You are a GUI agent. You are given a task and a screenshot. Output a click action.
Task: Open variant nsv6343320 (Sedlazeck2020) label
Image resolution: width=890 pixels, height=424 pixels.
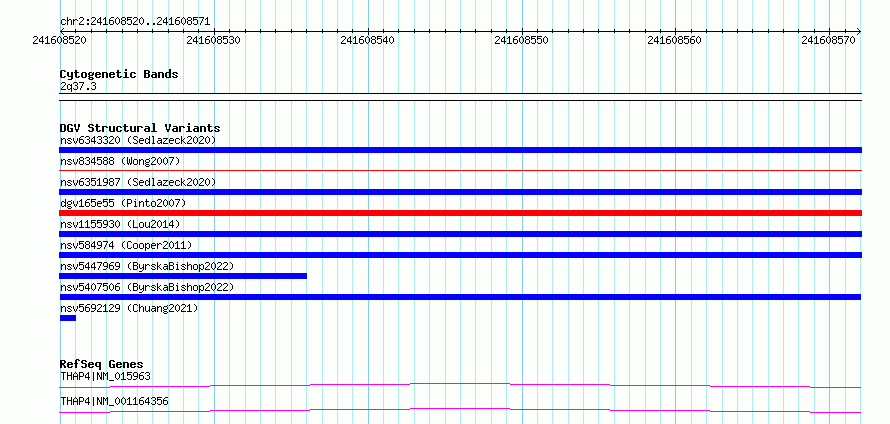click(138, 140)
